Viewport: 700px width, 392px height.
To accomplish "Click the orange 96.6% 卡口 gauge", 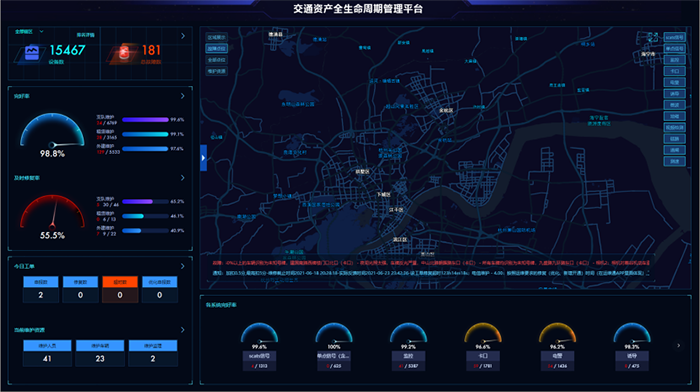I will click(483, 333).
